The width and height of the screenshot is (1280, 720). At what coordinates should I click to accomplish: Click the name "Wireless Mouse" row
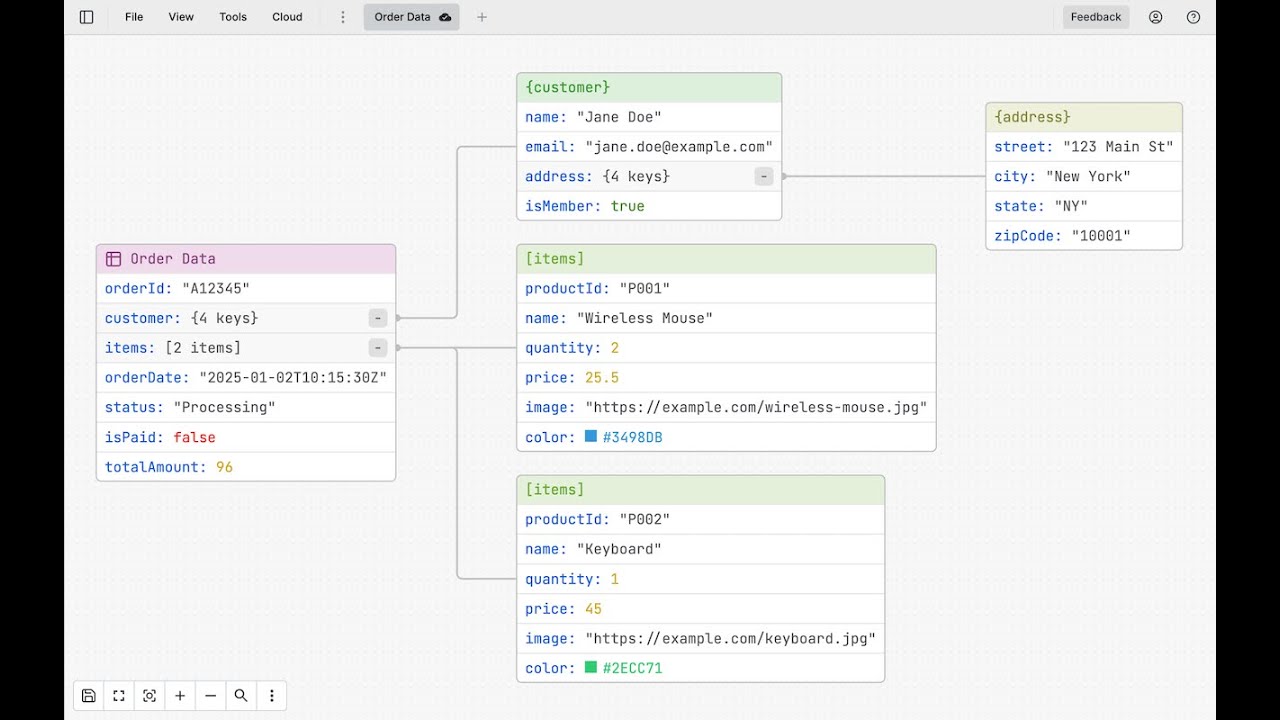pos(726,318)
